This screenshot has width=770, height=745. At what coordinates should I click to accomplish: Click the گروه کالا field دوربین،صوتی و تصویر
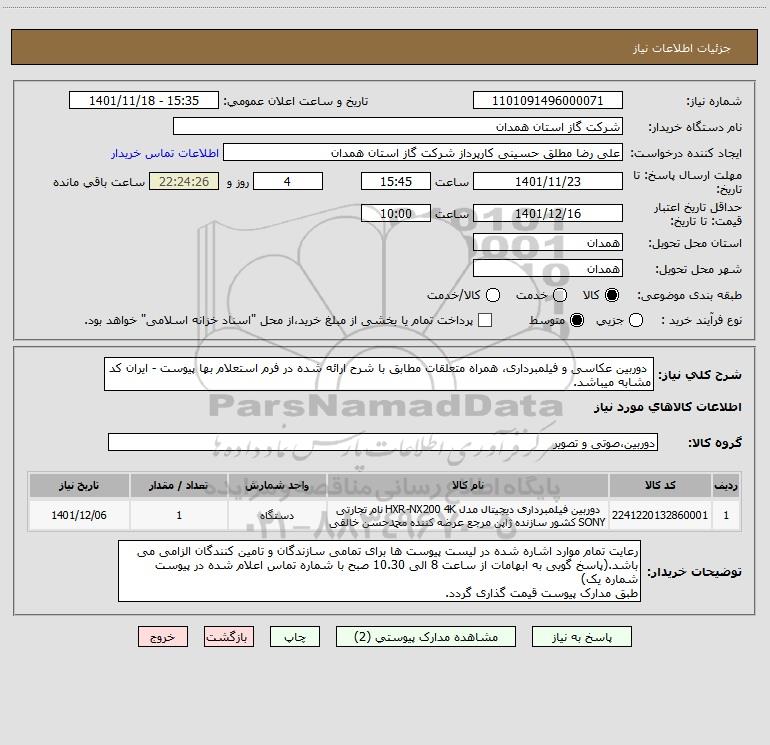click(383, 442)
